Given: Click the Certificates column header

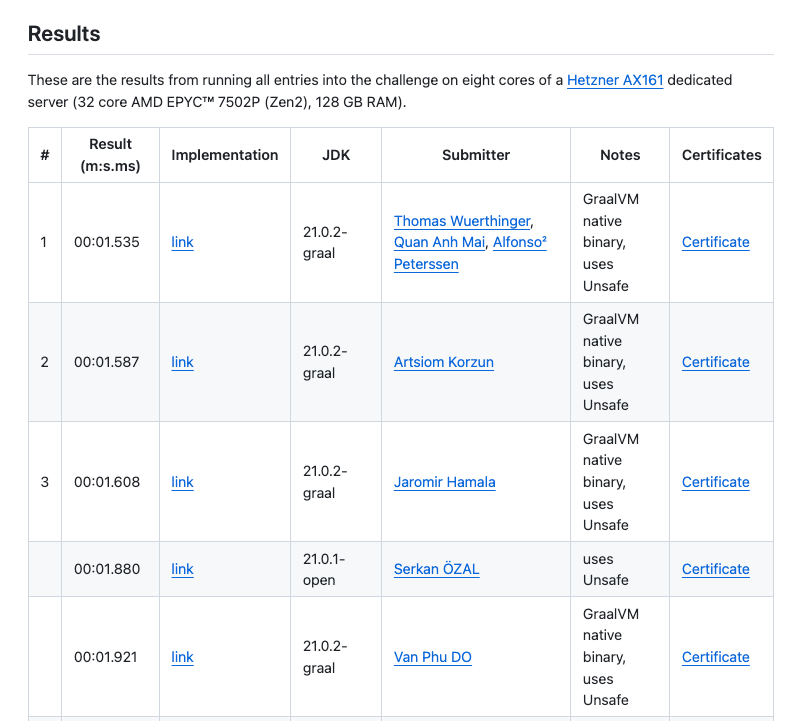Looking at the screenshot, I should (x=721, y=155).
